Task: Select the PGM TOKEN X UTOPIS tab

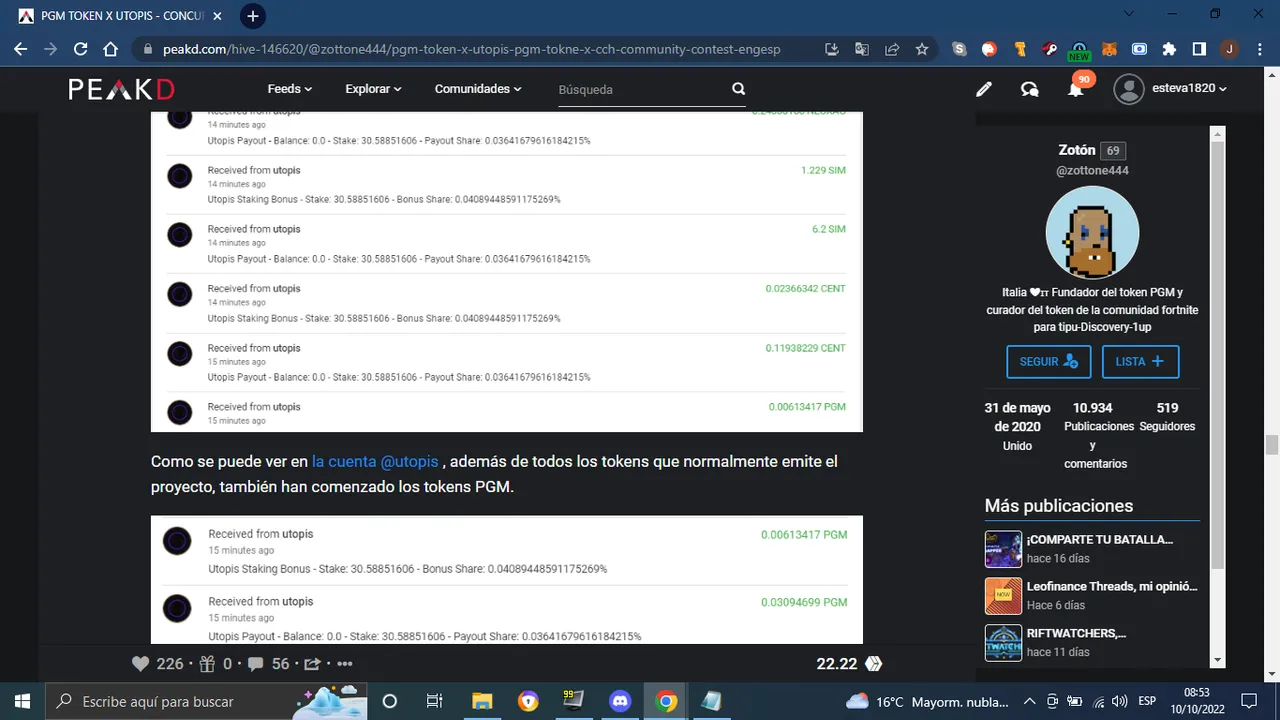Action: pyautogui.click(x=120, y=16)
